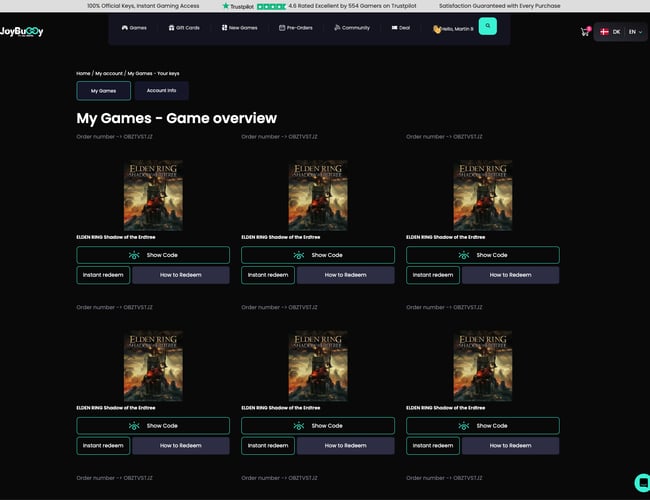Reveal code for top-middle Elden Ring game
650x500 pixels.
(x=318, y=255)
